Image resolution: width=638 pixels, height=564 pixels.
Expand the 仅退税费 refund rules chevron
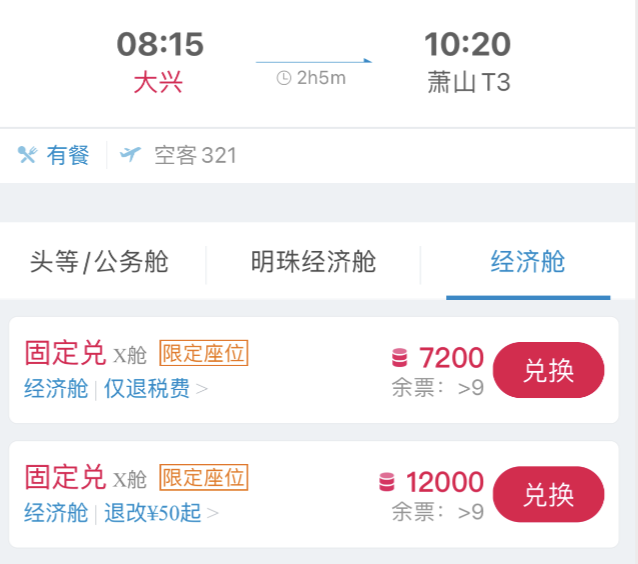(x=202, y=389)
